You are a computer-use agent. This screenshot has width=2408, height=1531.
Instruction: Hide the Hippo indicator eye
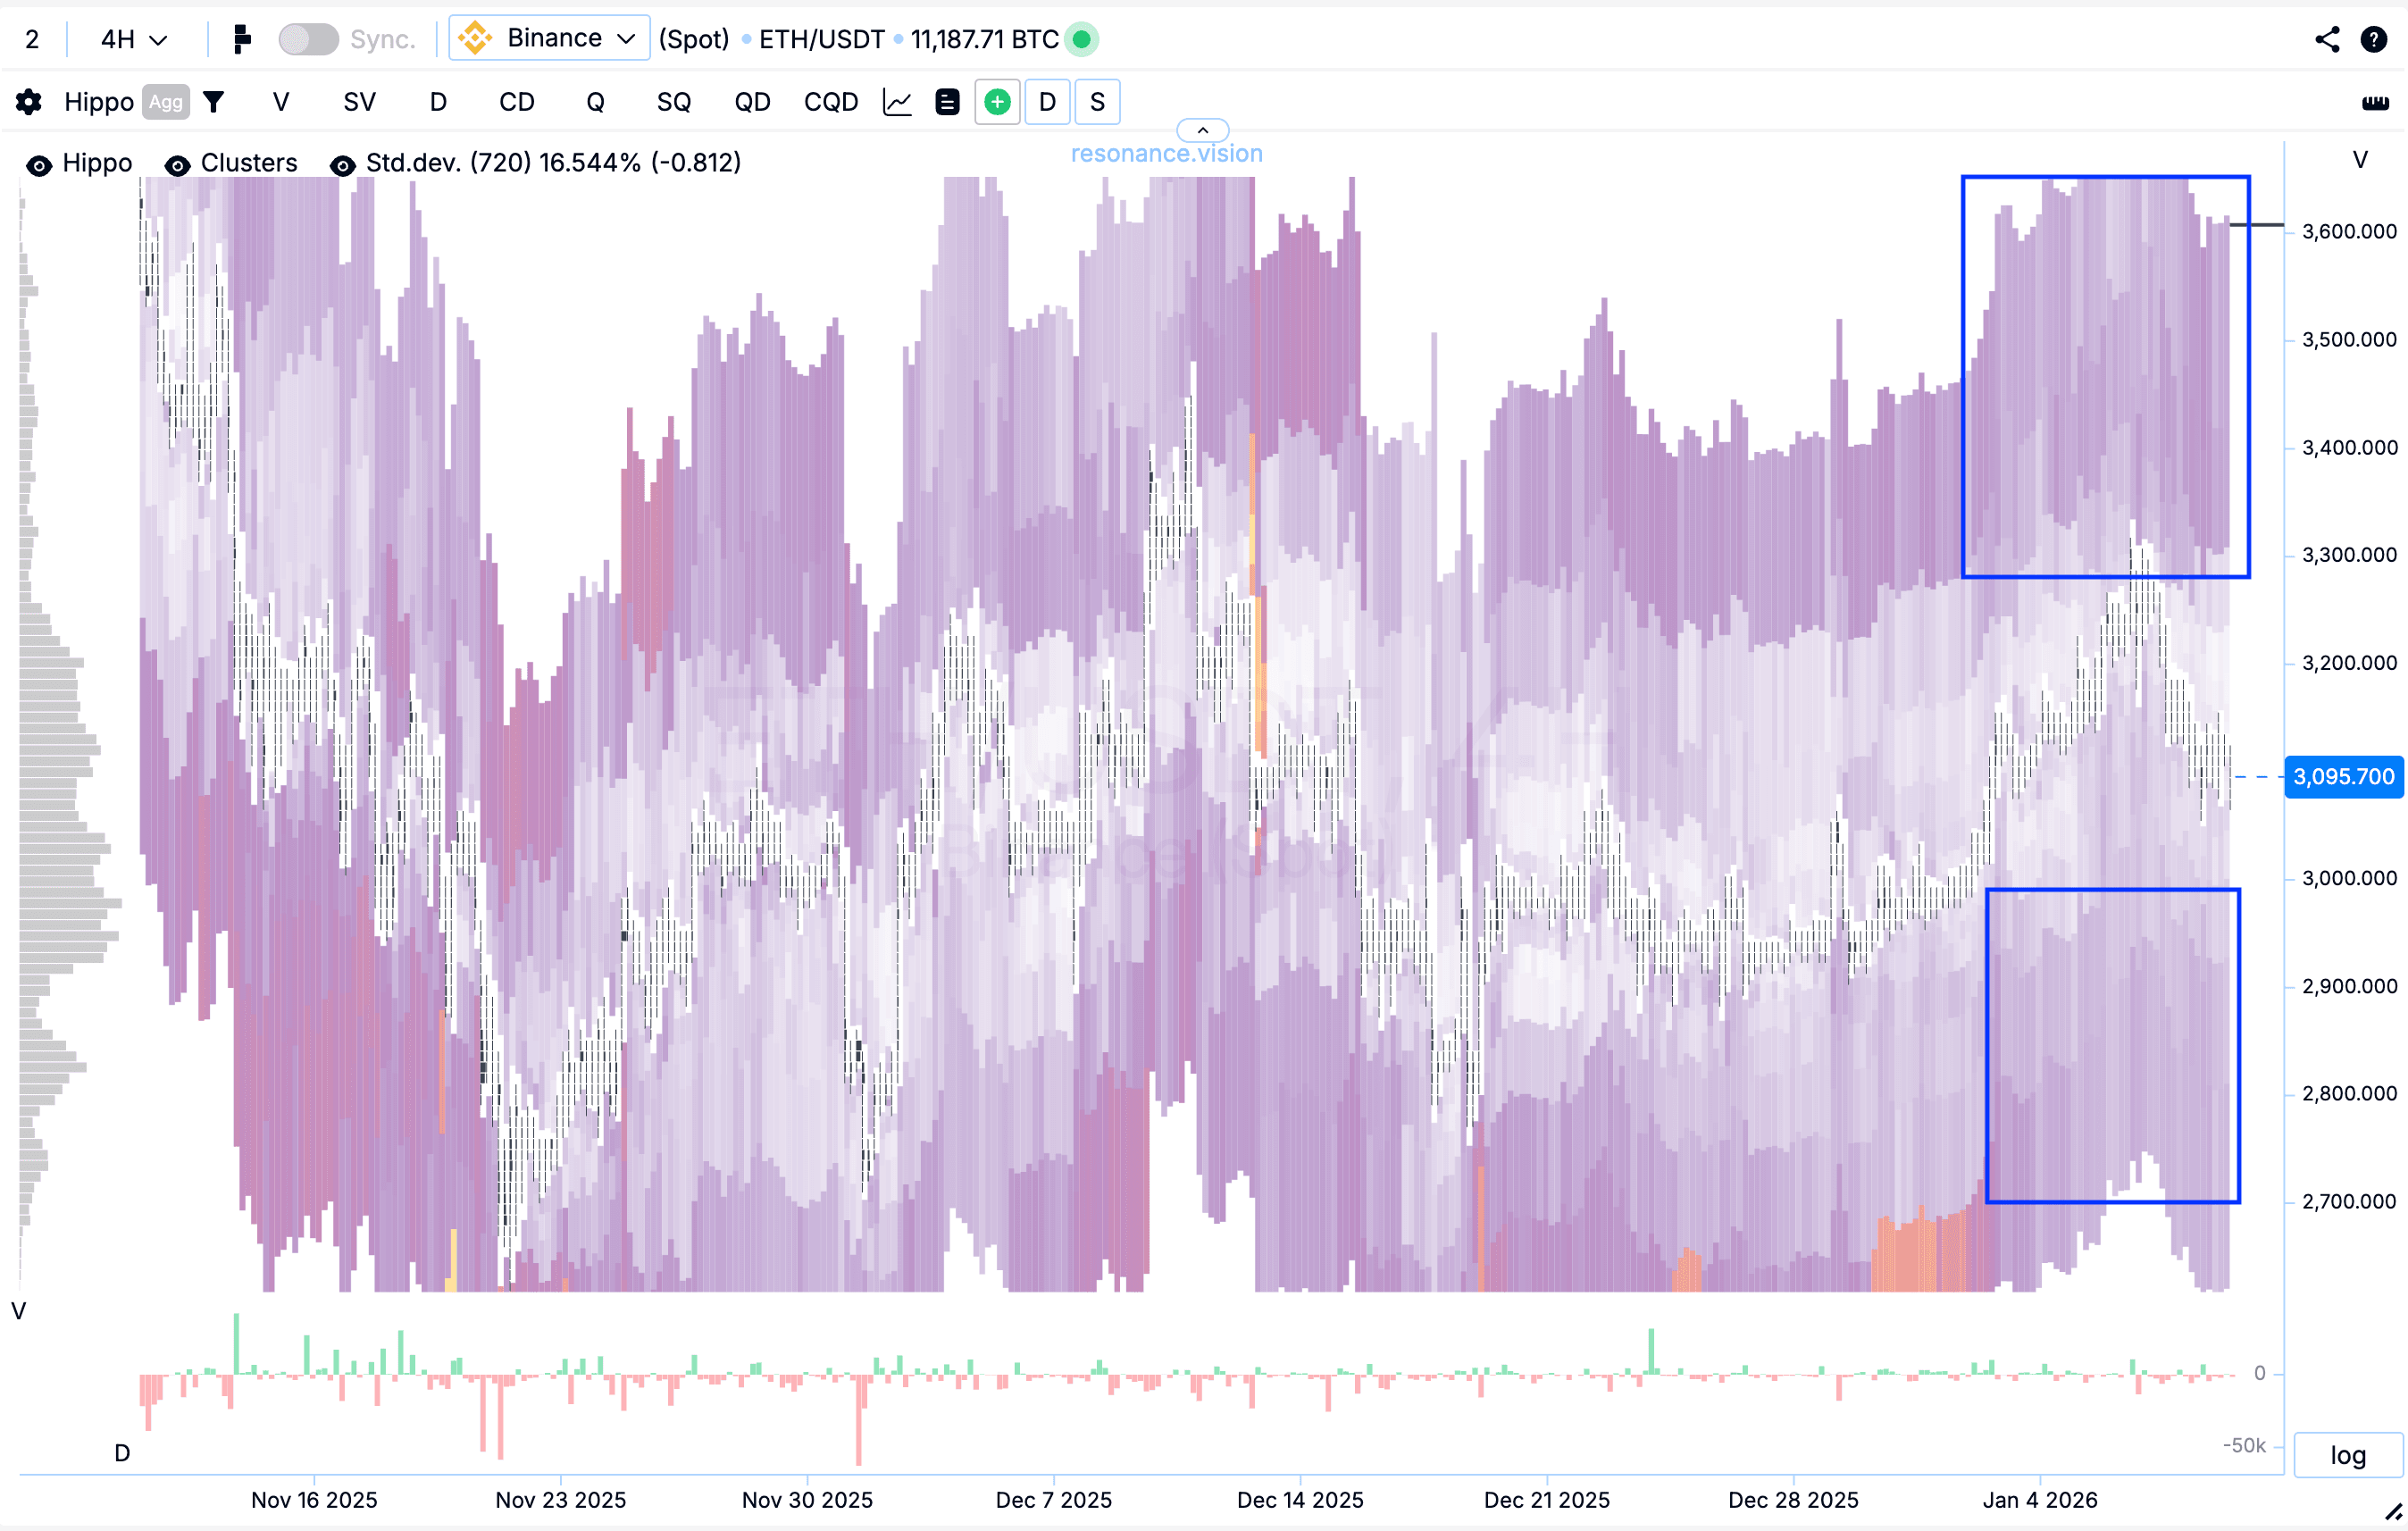pyautogui.click(x=39, y=165)
